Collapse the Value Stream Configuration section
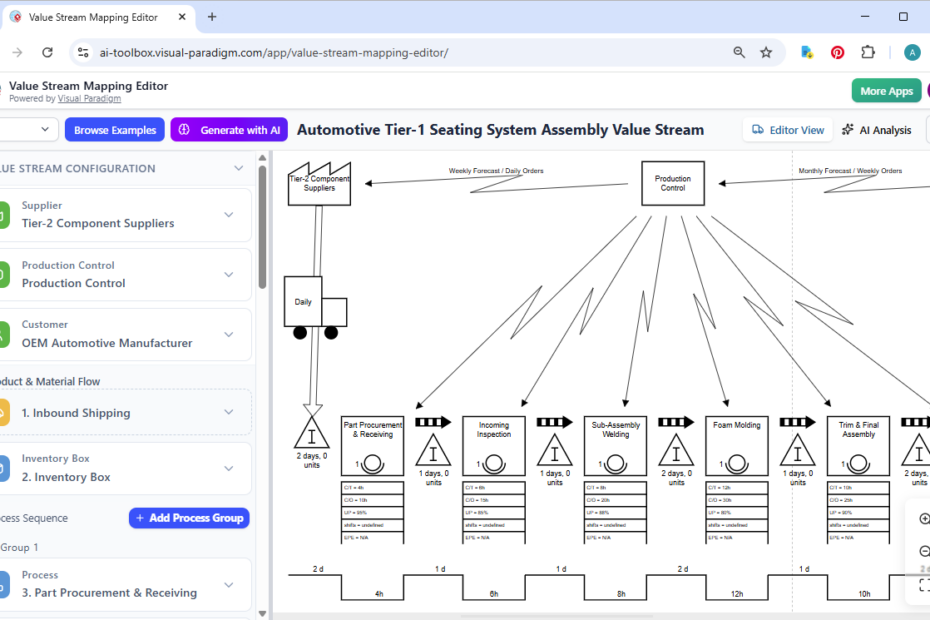 click(237, 168)
